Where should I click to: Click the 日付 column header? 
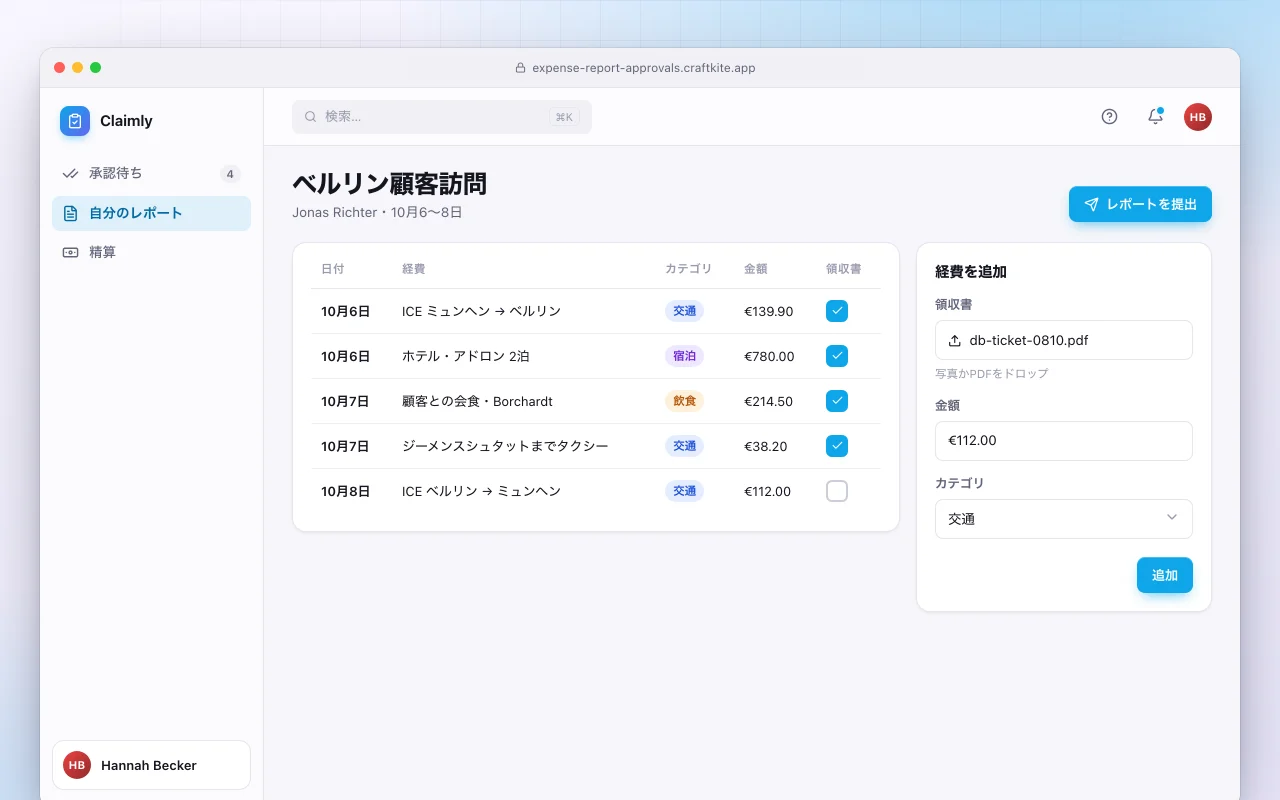point(333,269)
